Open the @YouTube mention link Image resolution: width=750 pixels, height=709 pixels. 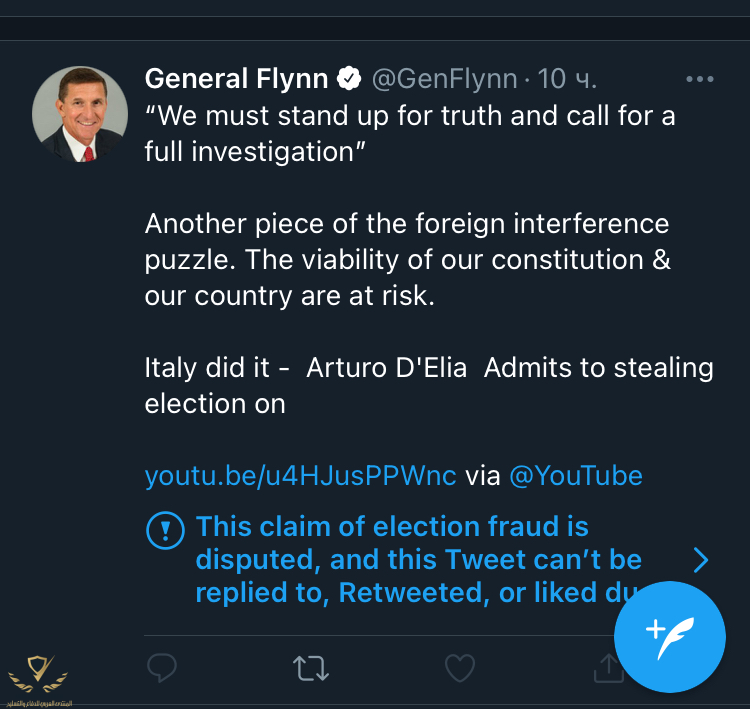click(x=576, y=475)
